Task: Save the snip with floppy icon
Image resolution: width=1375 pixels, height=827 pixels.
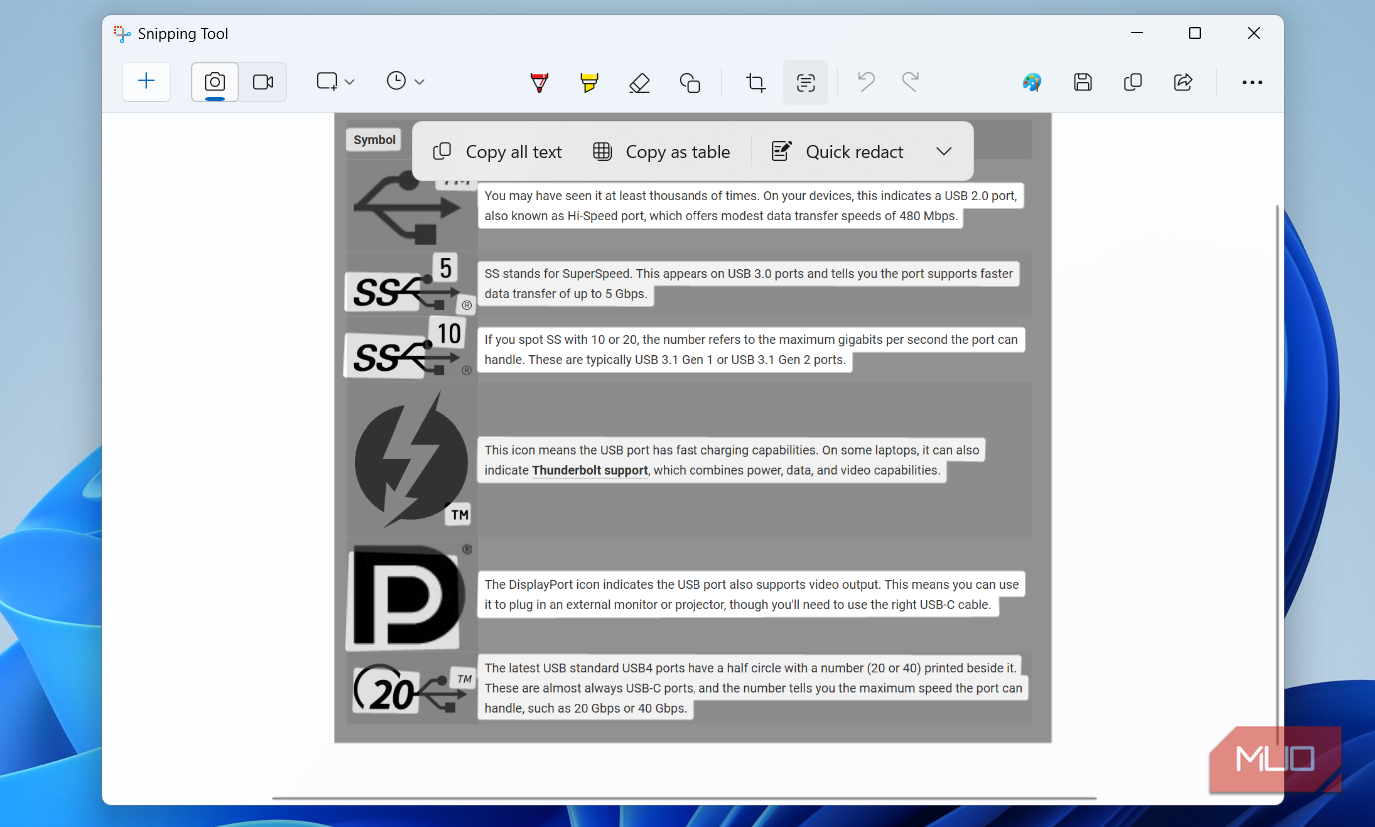Action: point(1083,83)
